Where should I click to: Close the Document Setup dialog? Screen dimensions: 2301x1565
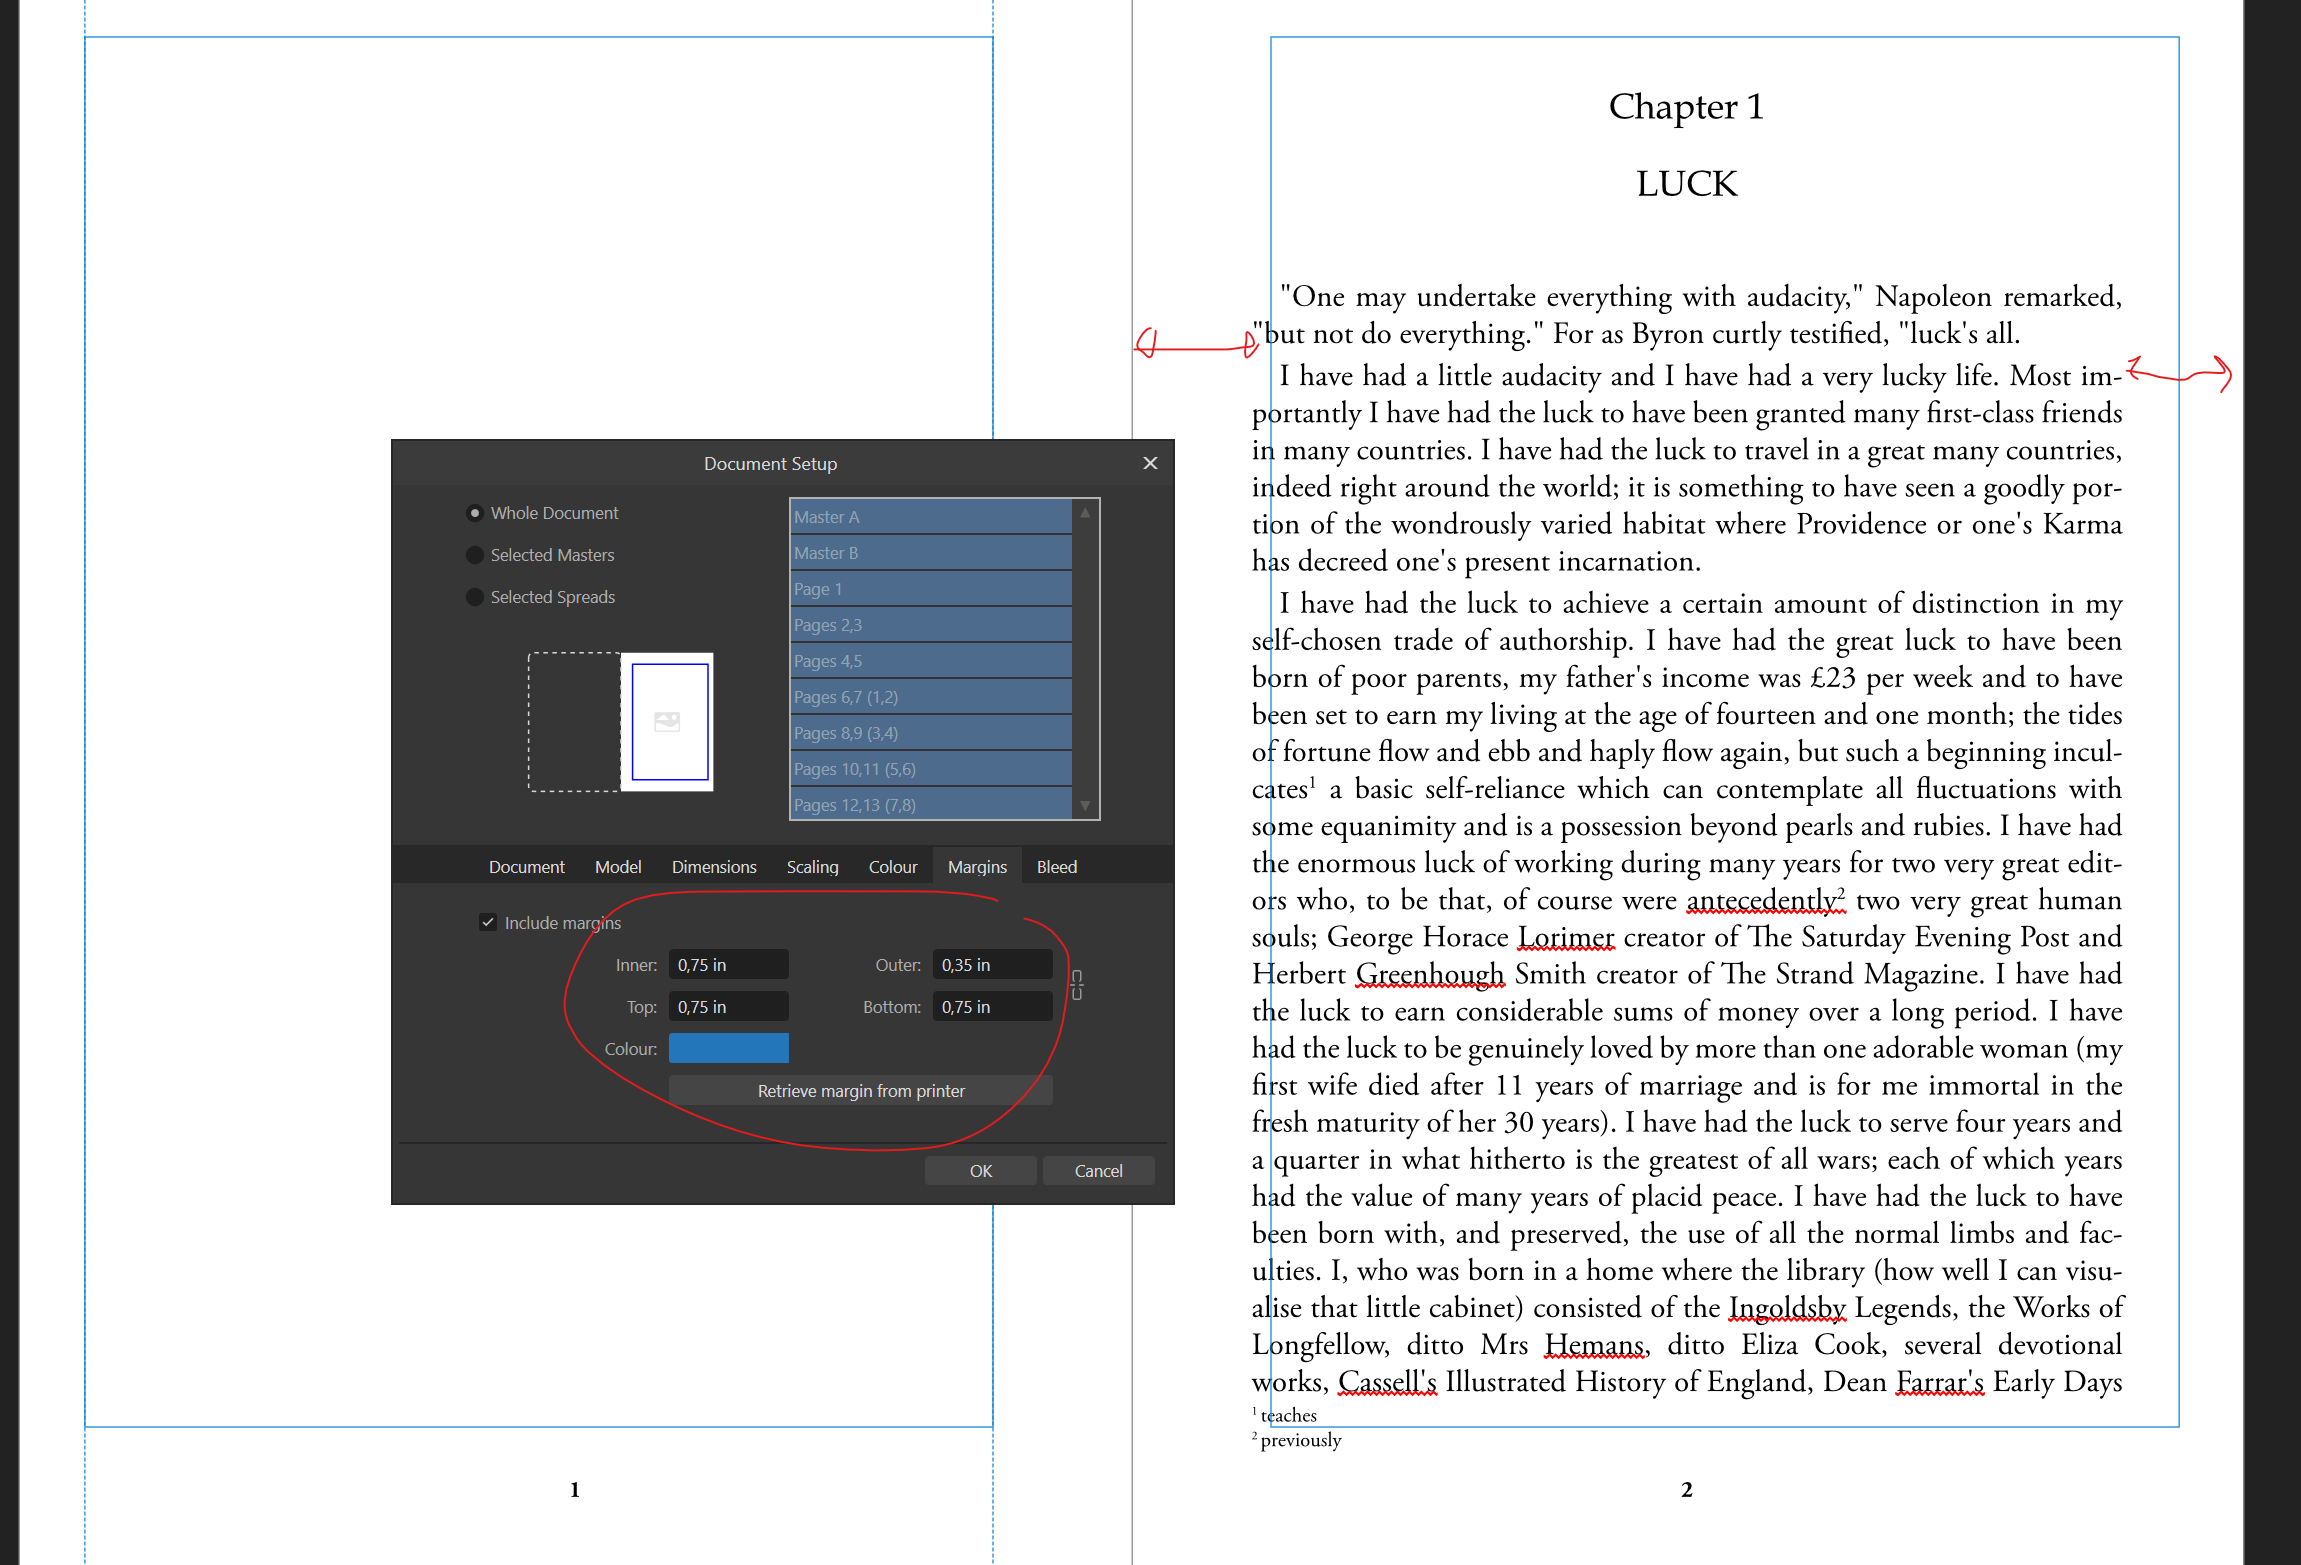coord(1150,463)
